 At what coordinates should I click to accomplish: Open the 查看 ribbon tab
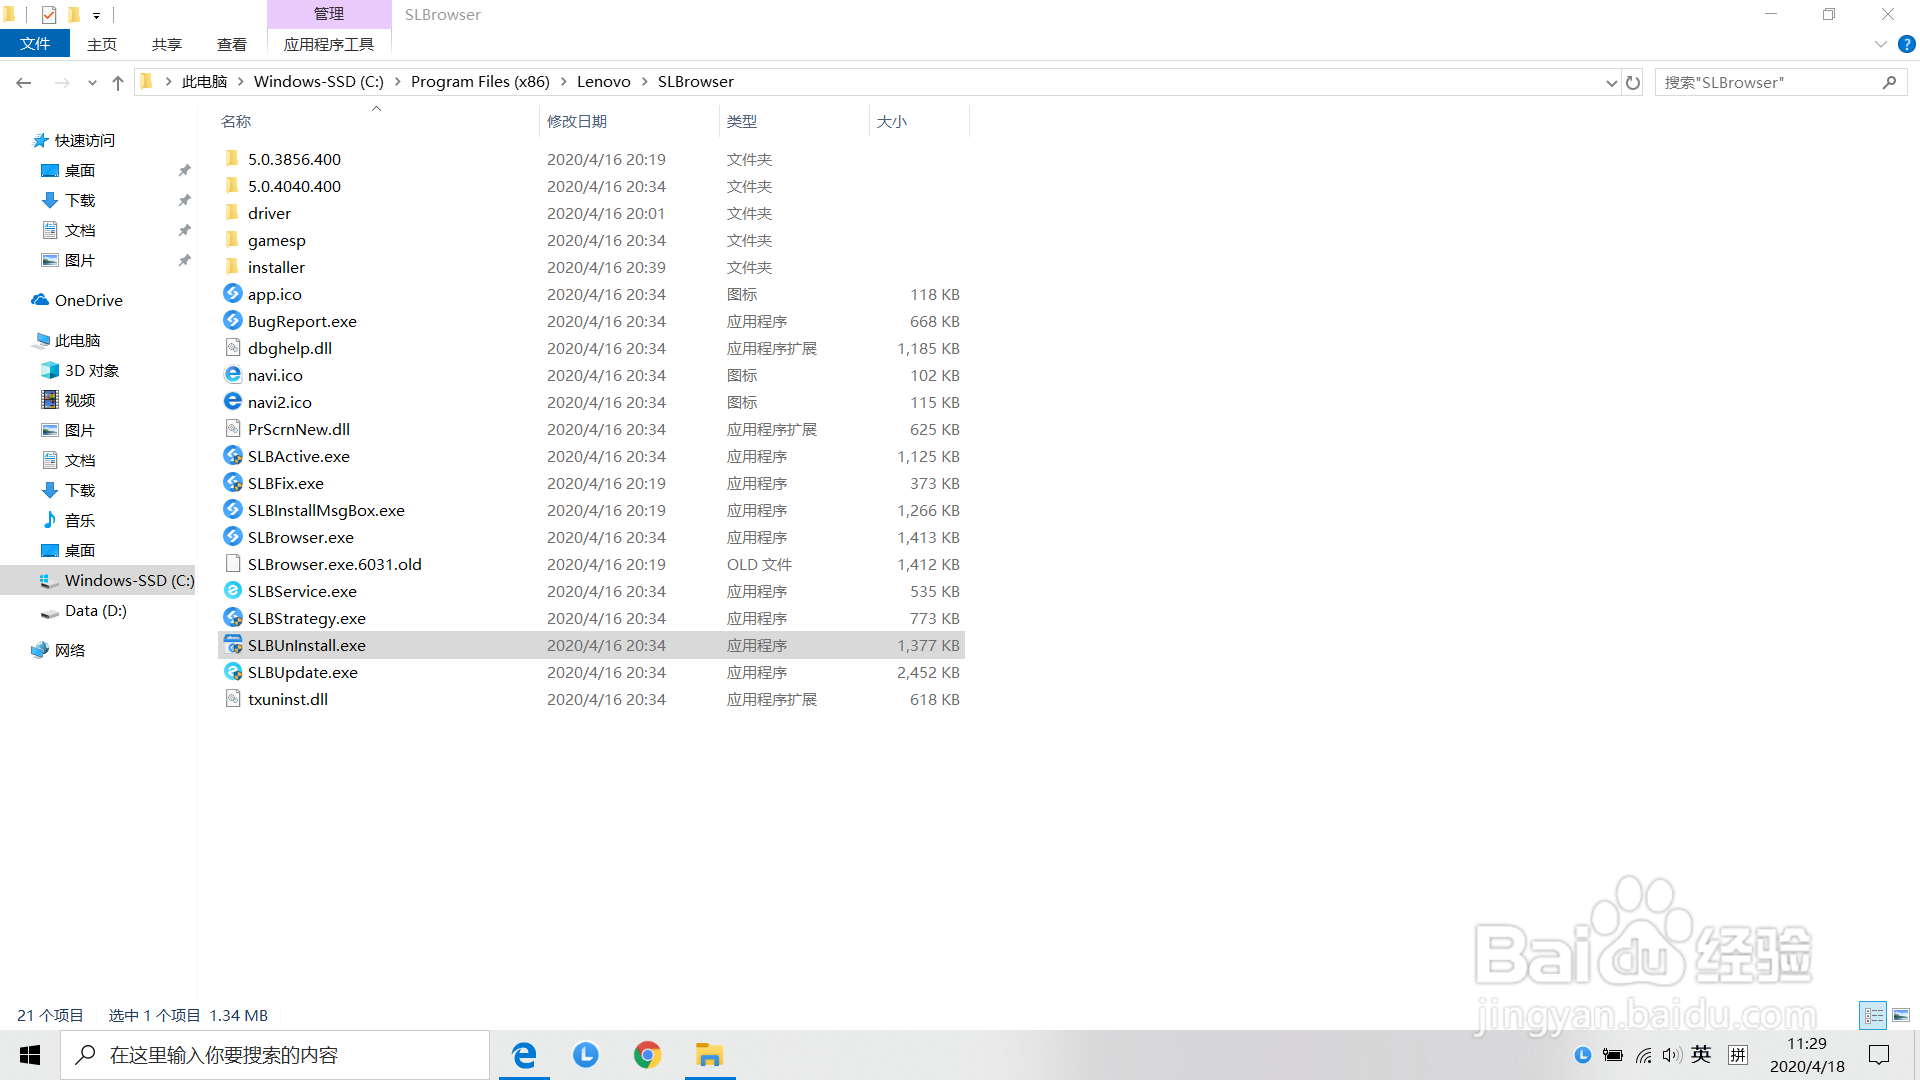point(231,44)
